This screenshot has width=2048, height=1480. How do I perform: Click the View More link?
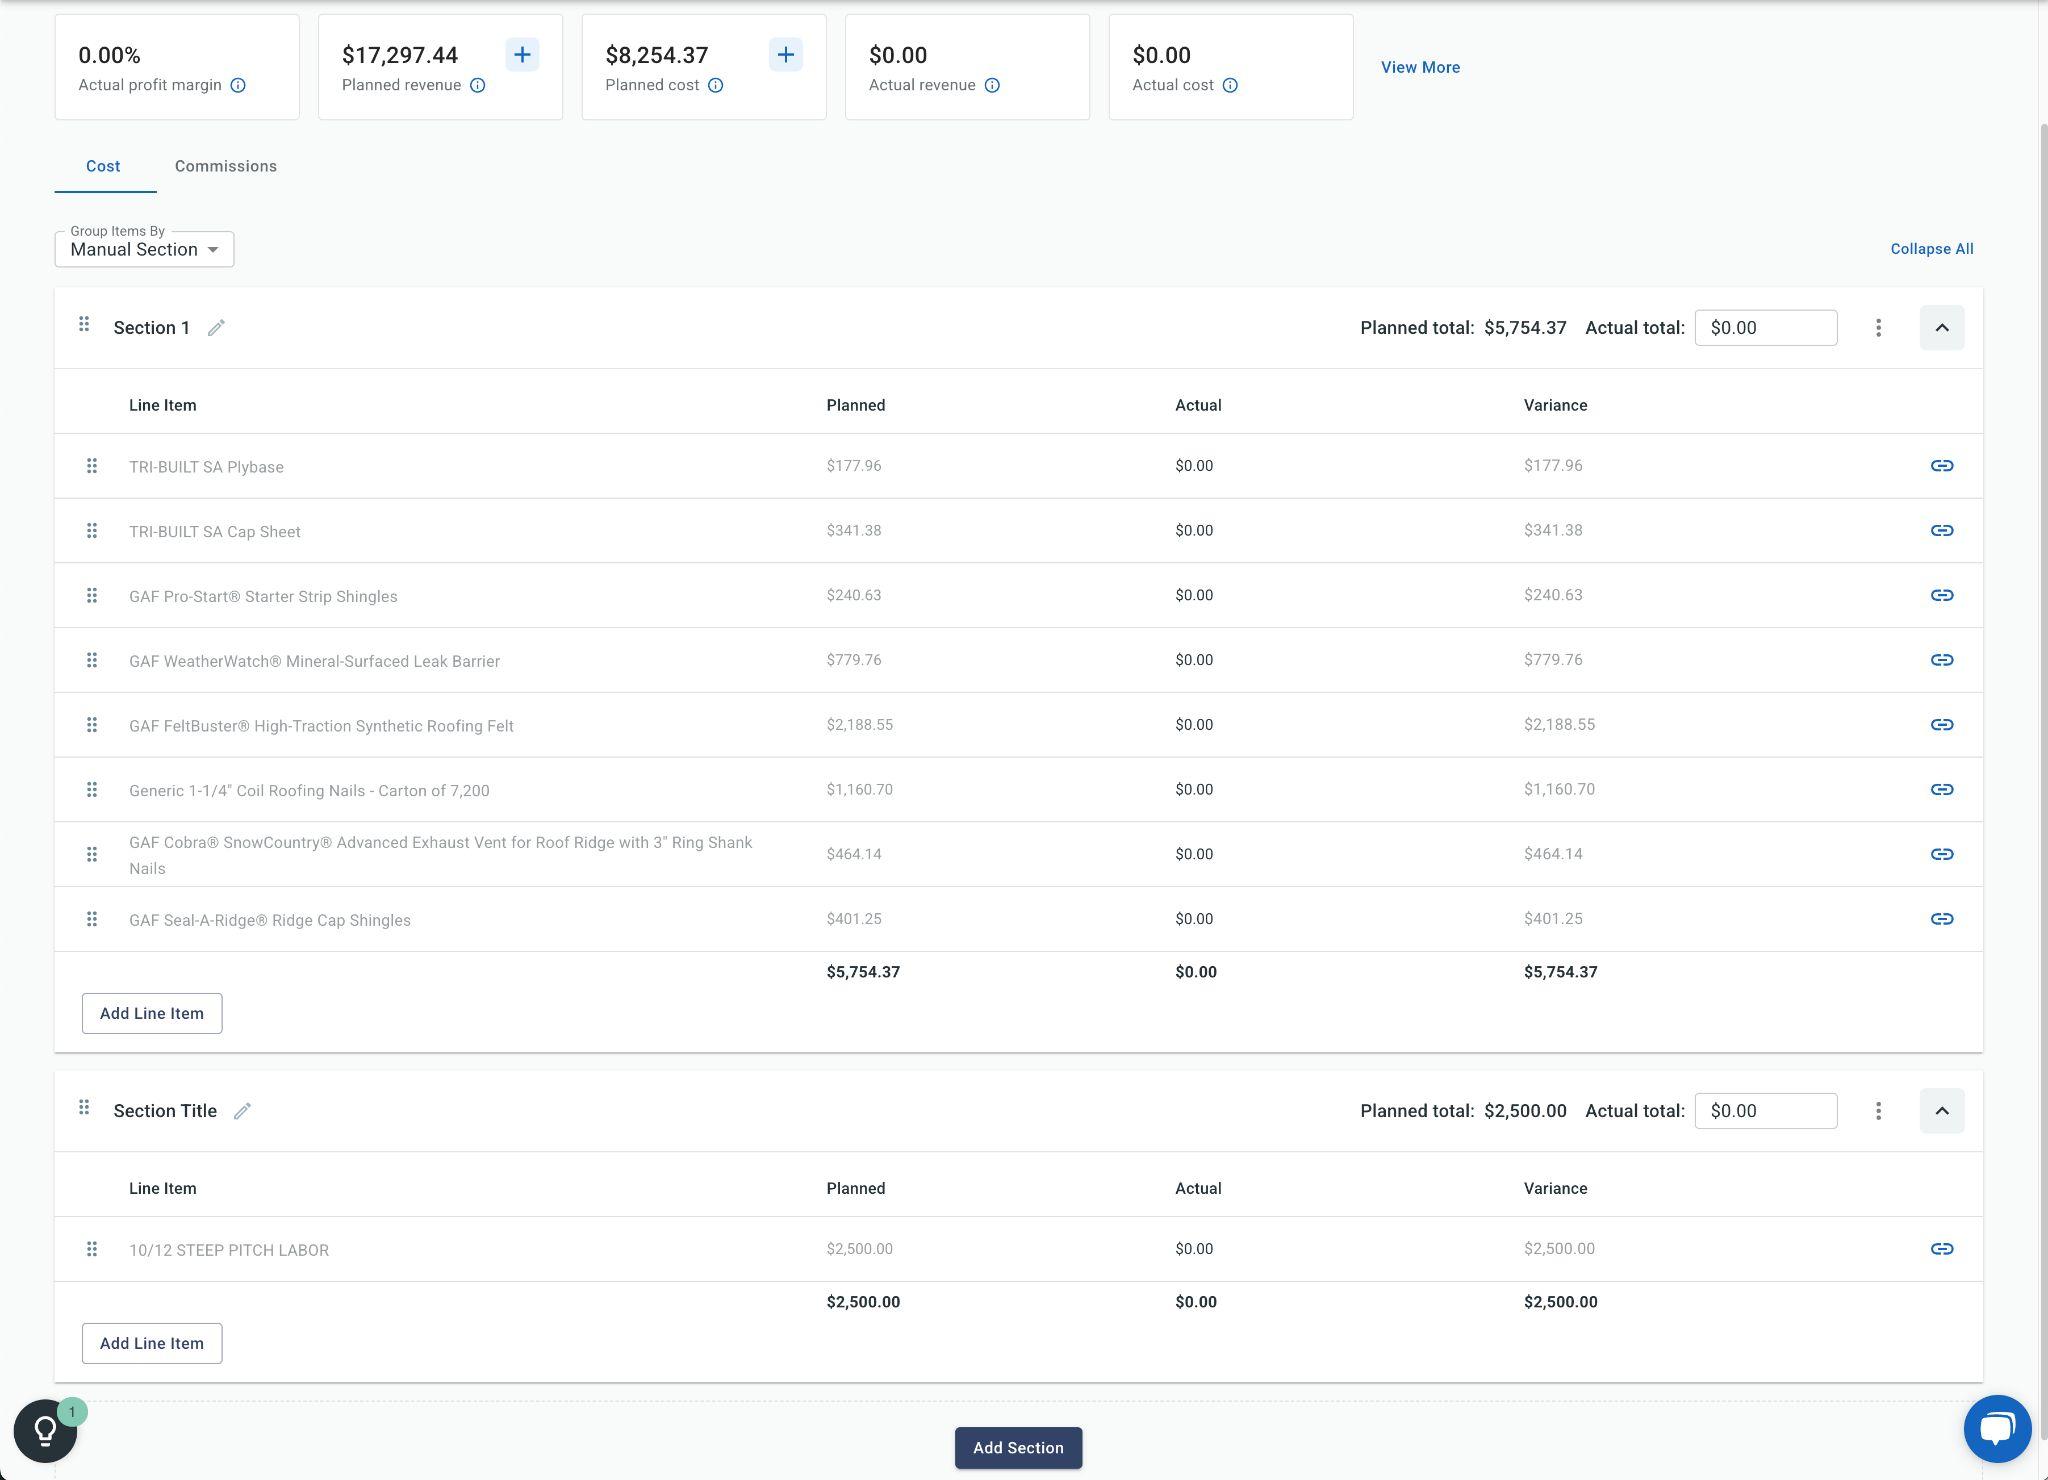pyautogui.click(x=1420, y=68)
